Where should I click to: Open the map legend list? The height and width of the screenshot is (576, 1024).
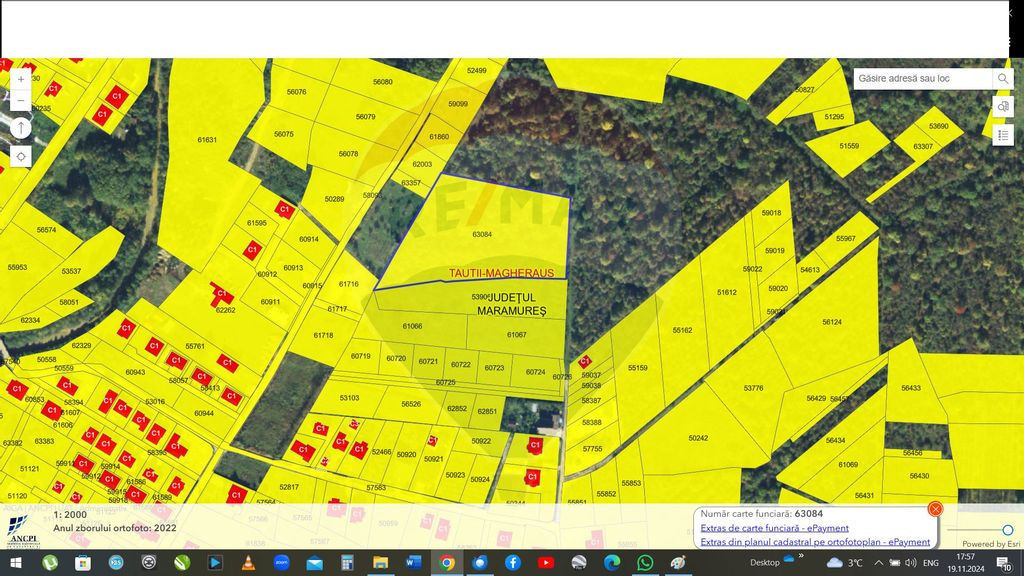pyautogui.click(x=1003, y=133)
